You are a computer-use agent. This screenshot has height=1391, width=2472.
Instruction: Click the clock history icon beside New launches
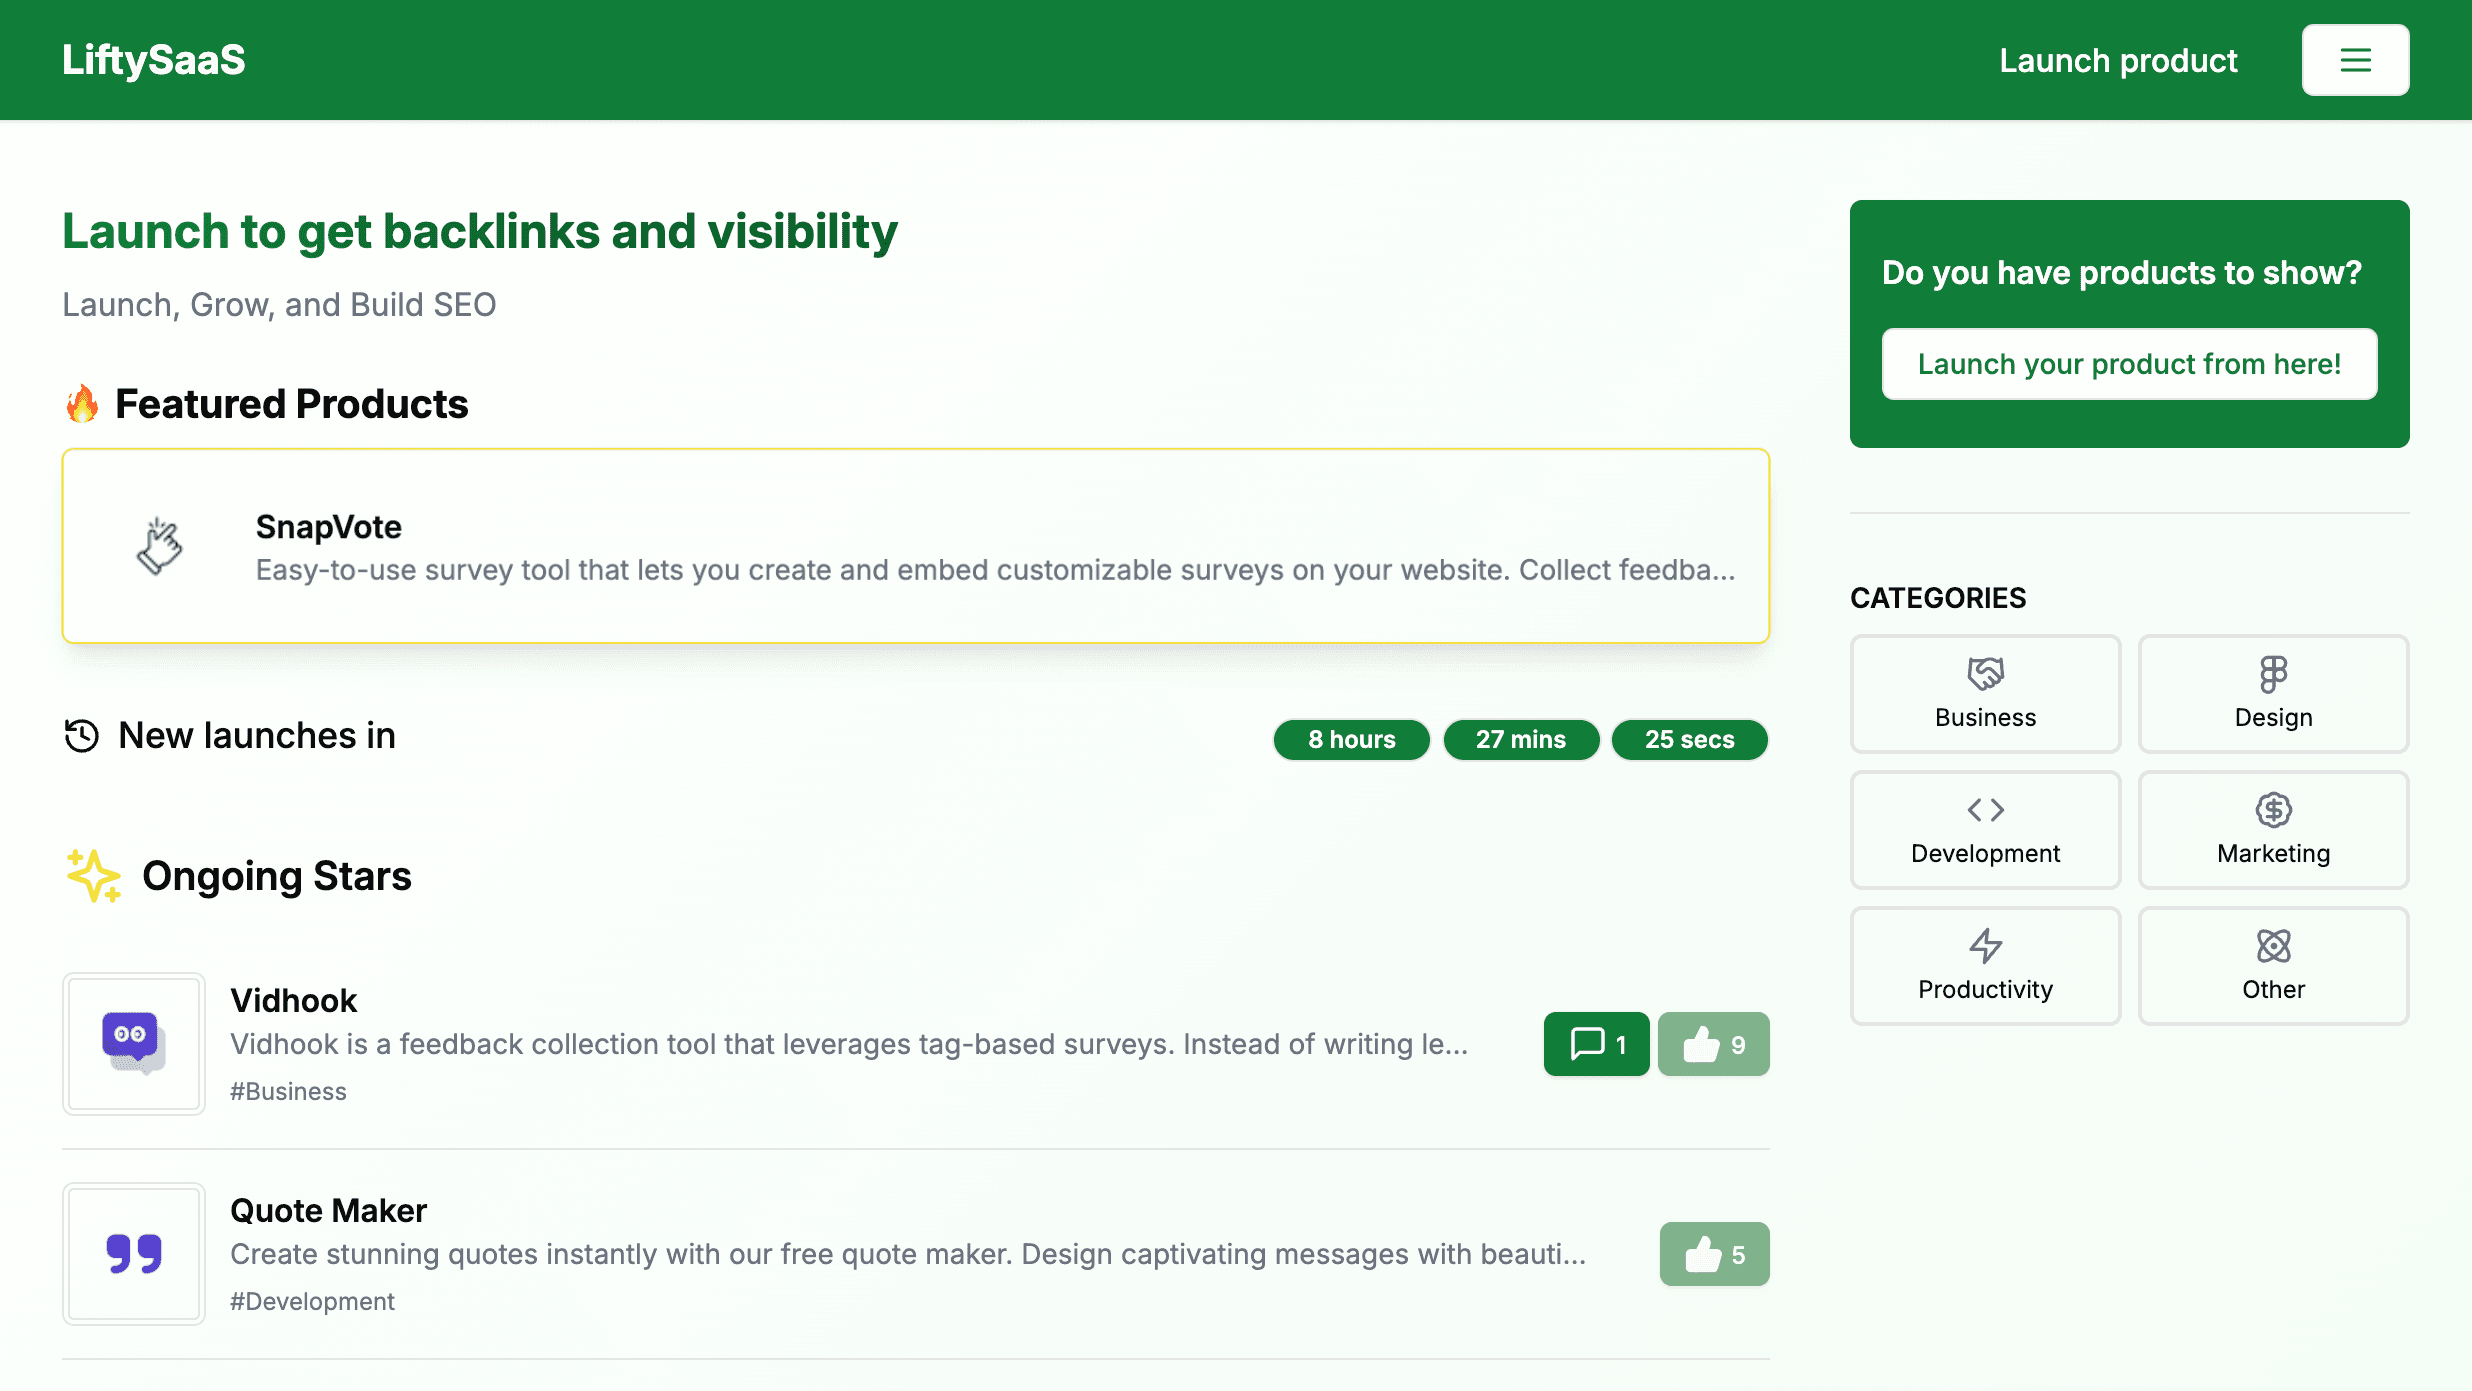click(82, 736)
